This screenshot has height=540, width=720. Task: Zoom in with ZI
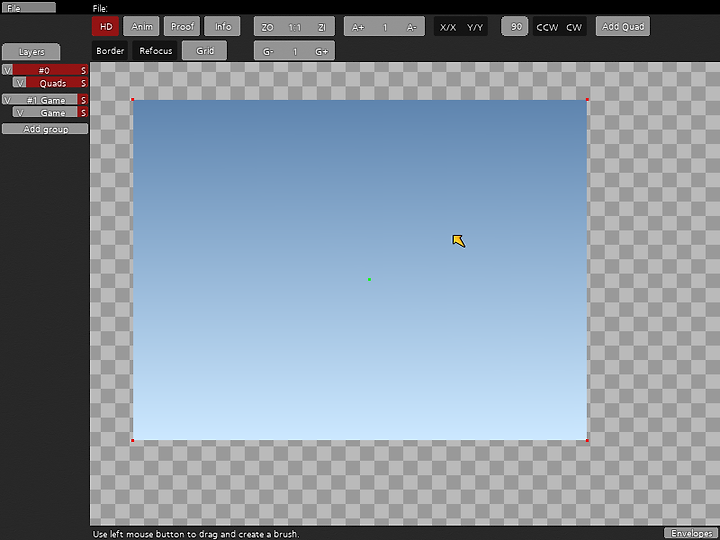click(x=321, y=27)
